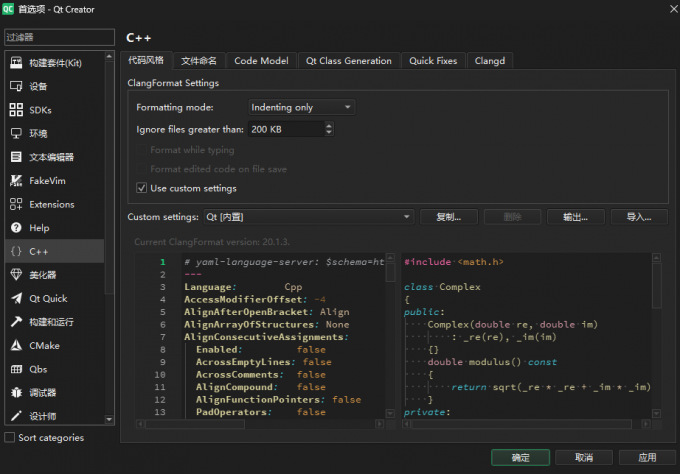Increase the Ignore files greater than stepper
The width and height of the screenshot is (680, 474).
click(329, 126)
